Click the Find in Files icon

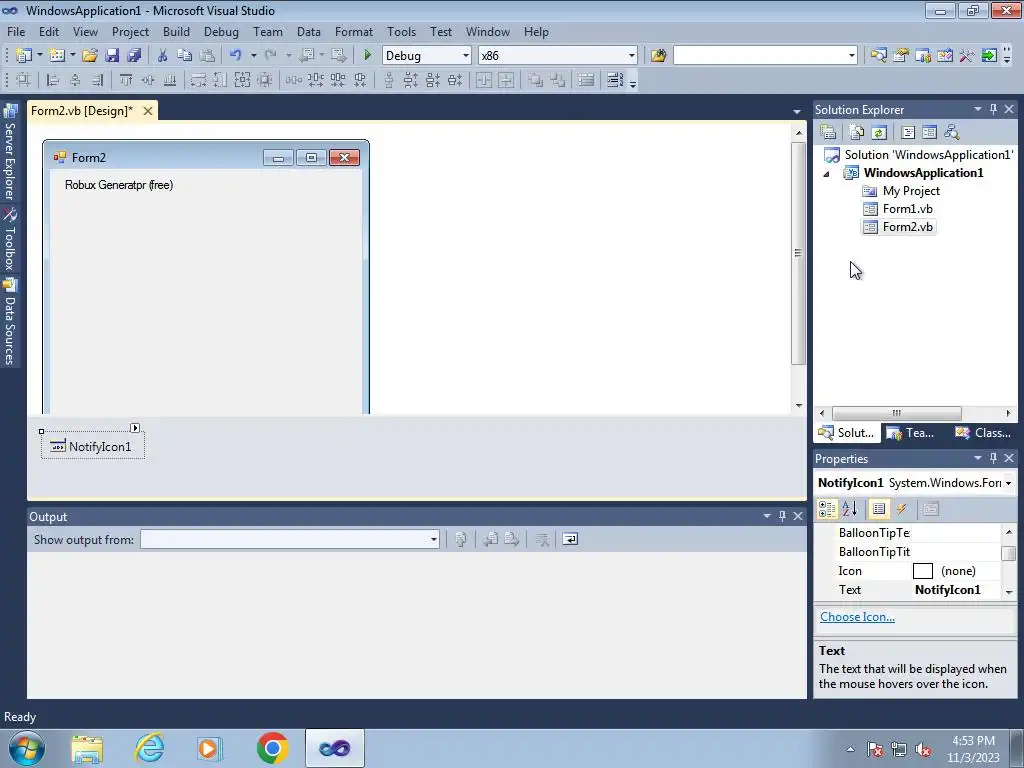[658, 56]
